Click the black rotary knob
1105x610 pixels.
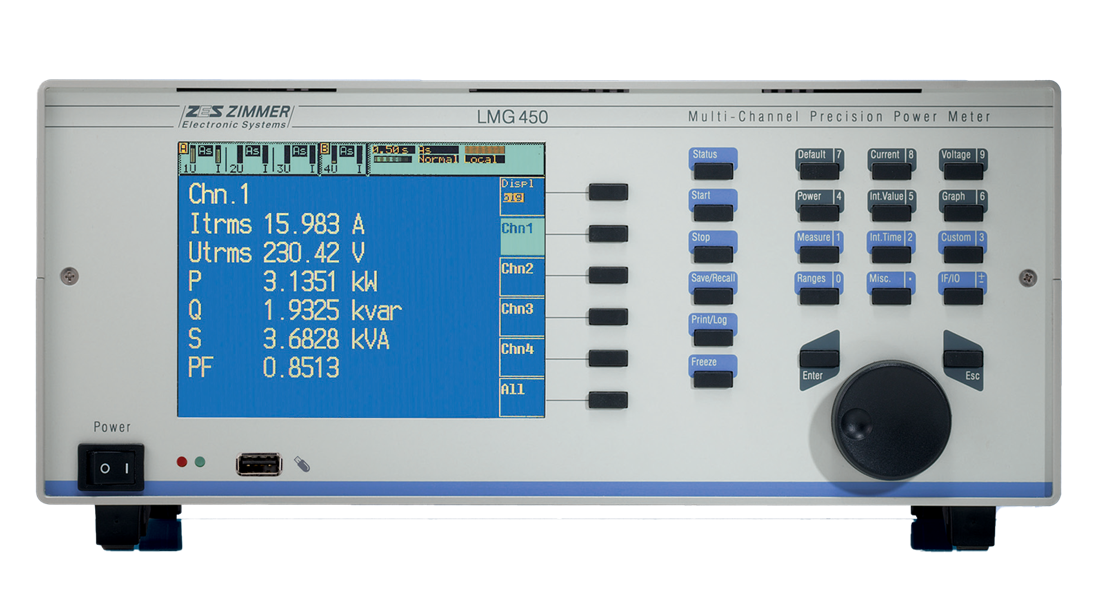click(x=891, y=421)
